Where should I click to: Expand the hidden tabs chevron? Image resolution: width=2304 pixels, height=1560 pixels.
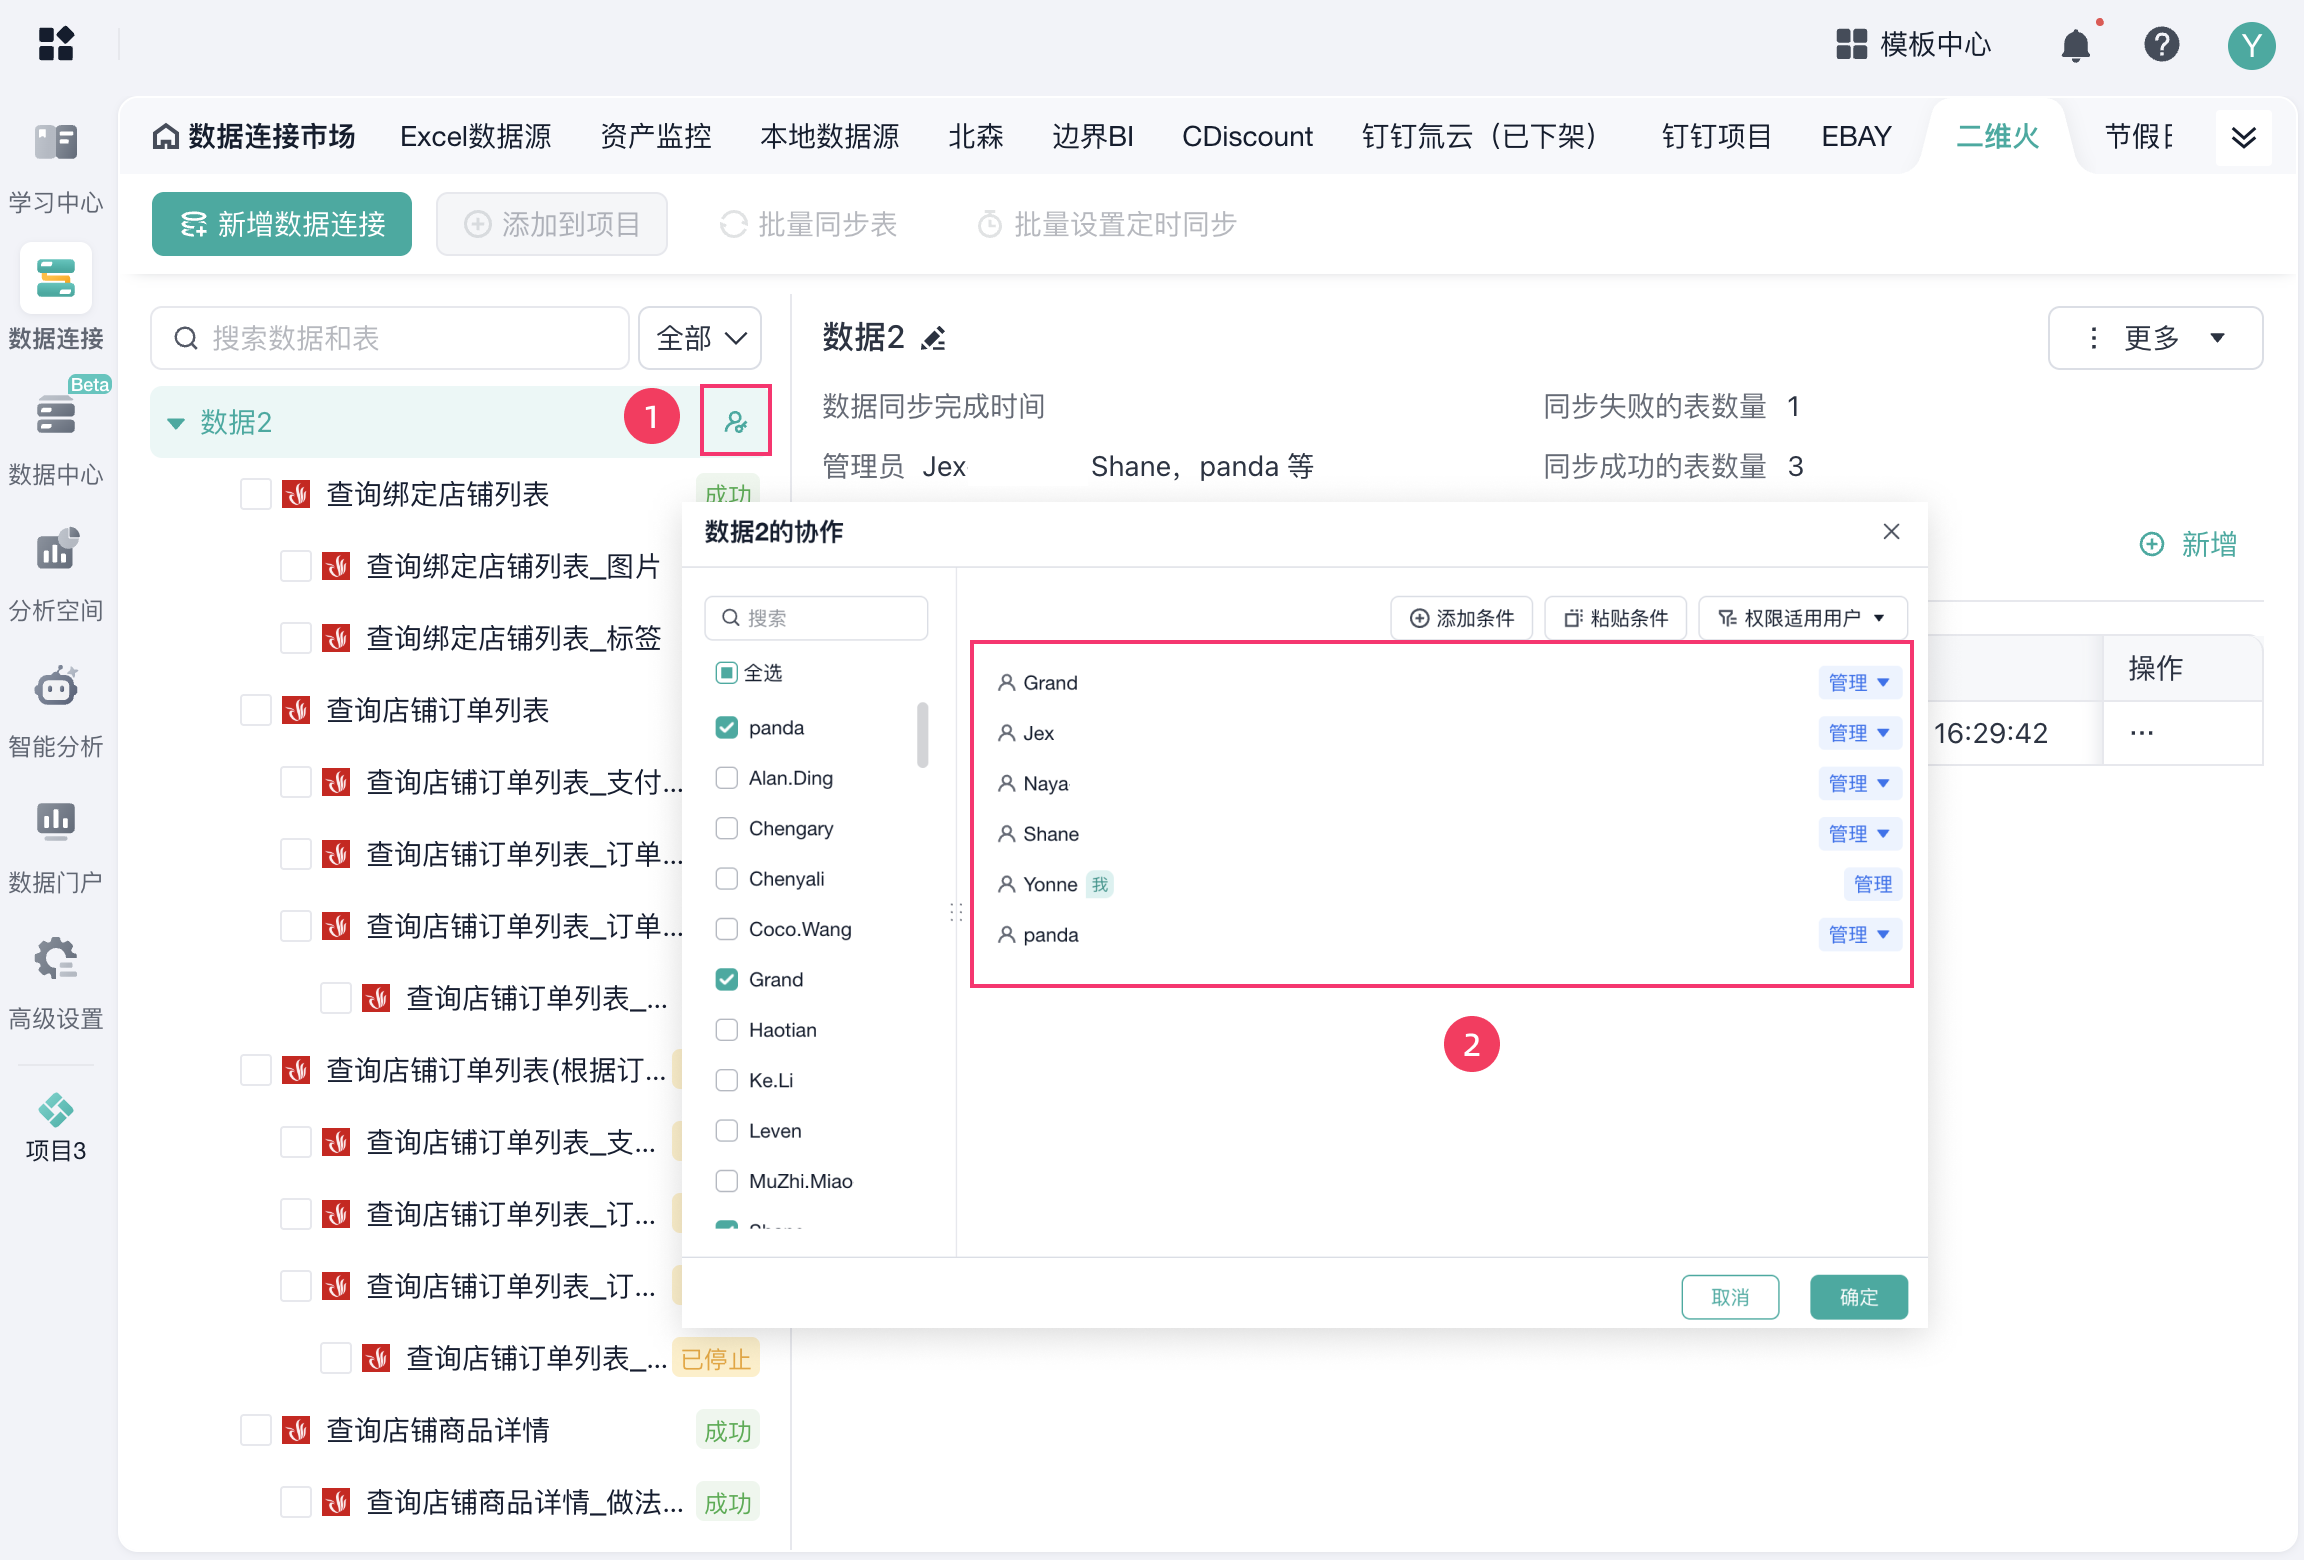[2244, 137]
